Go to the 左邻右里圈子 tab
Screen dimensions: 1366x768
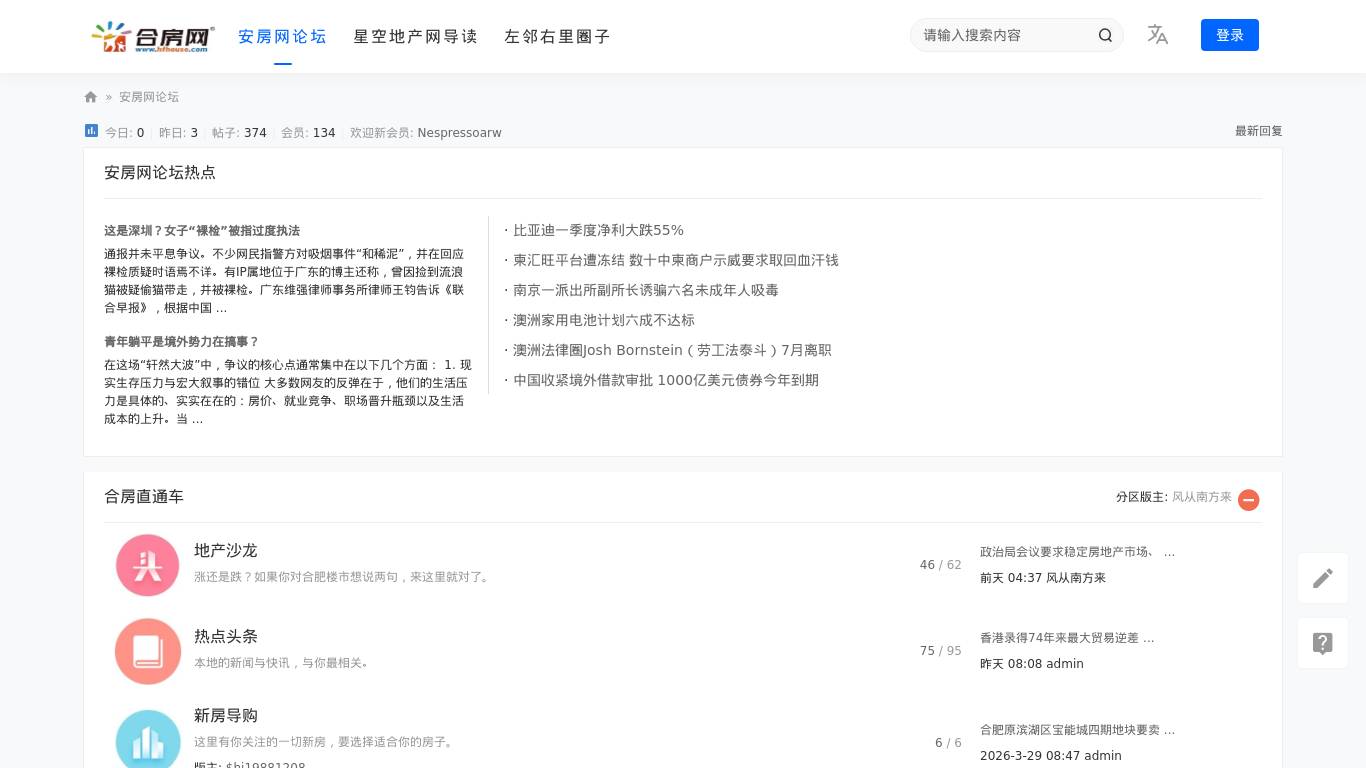557,37
